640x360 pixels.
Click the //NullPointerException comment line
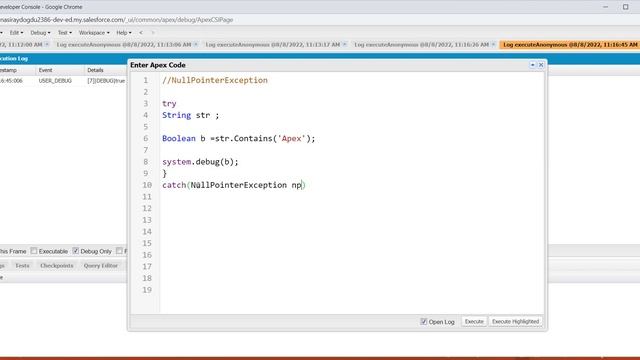(x=215, y=80)
